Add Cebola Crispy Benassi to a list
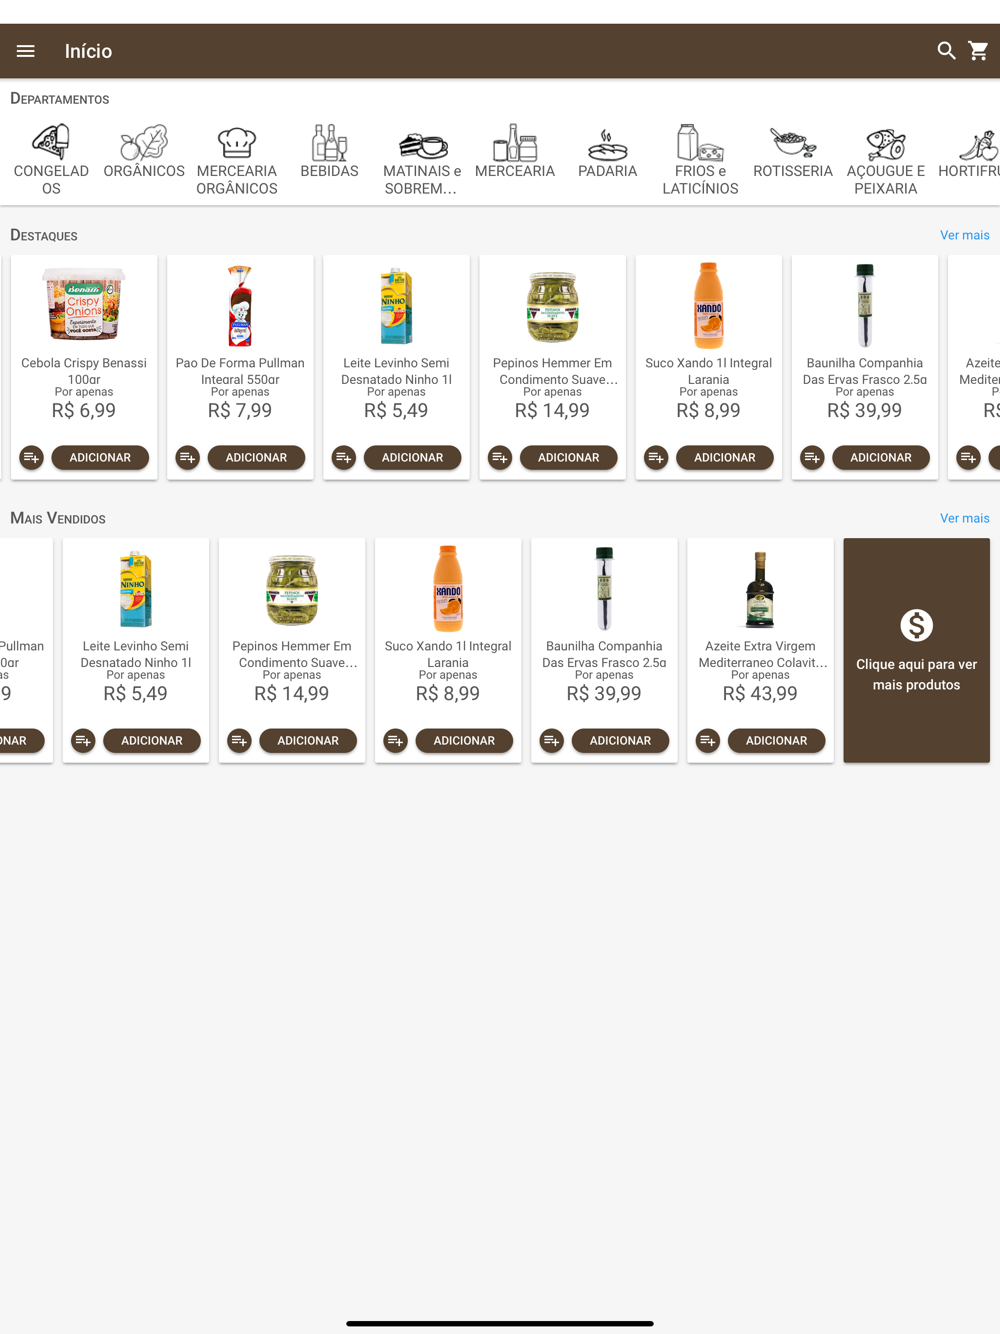Screen dimensions: 1000x1334 click(32, 458)
